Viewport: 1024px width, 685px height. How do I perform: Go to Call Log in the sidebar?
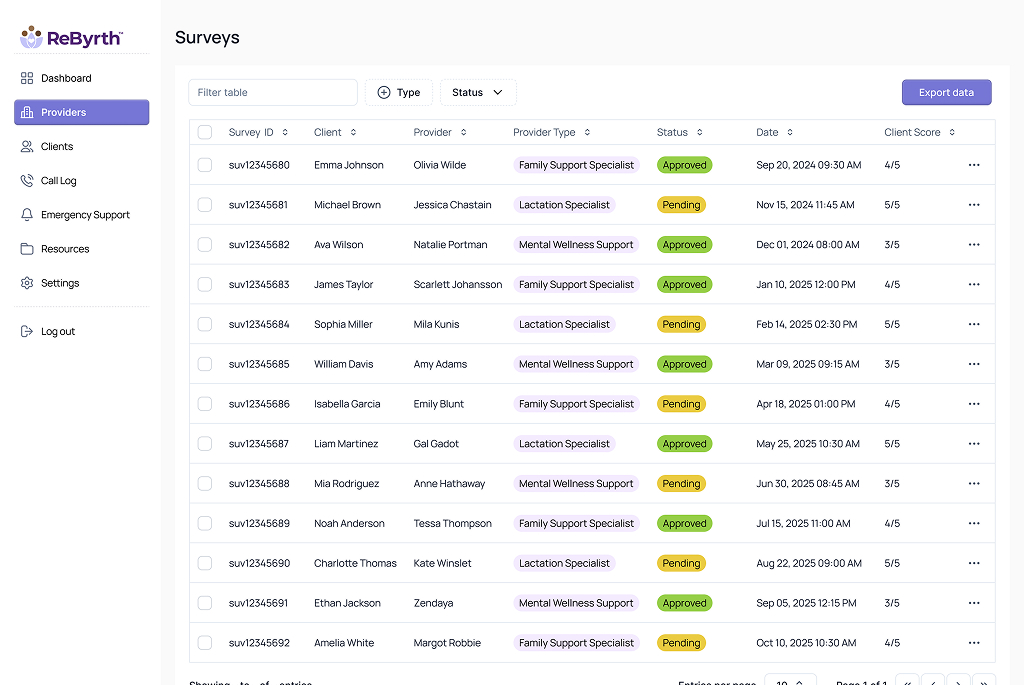click(x=59, y=181)
